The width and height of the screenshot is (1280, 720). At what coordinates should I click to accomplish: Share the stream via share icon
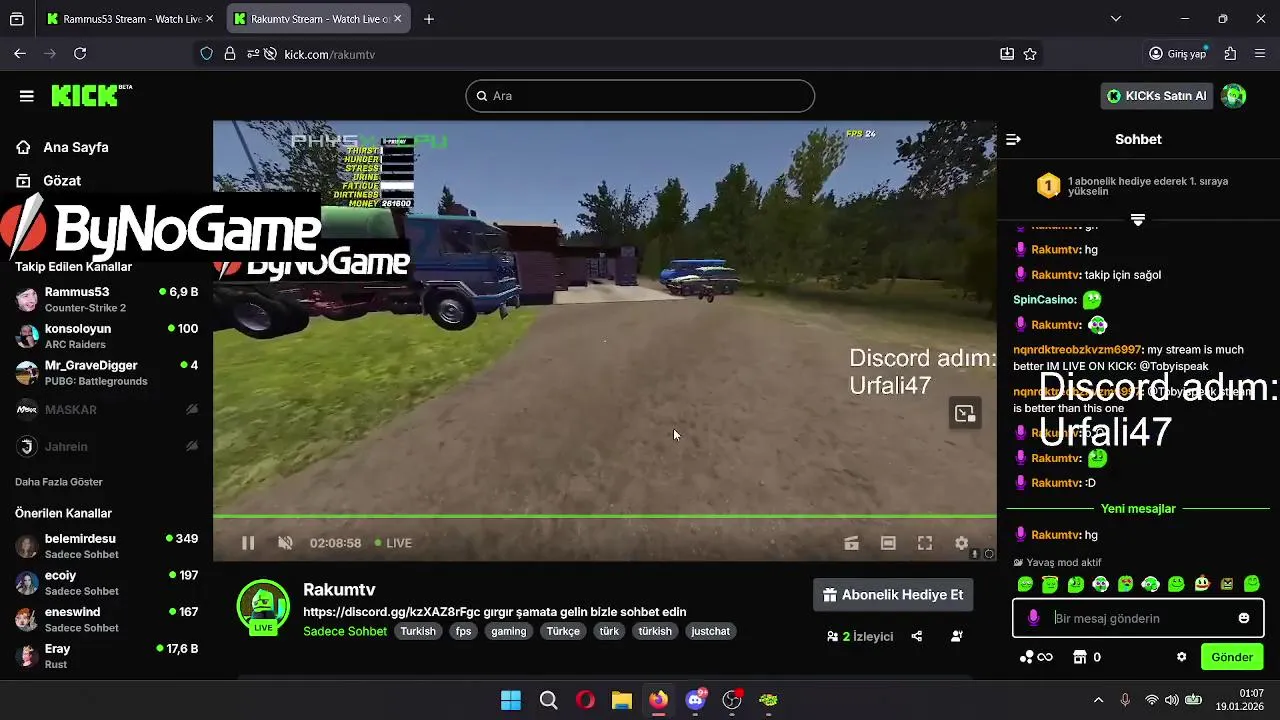917,636
